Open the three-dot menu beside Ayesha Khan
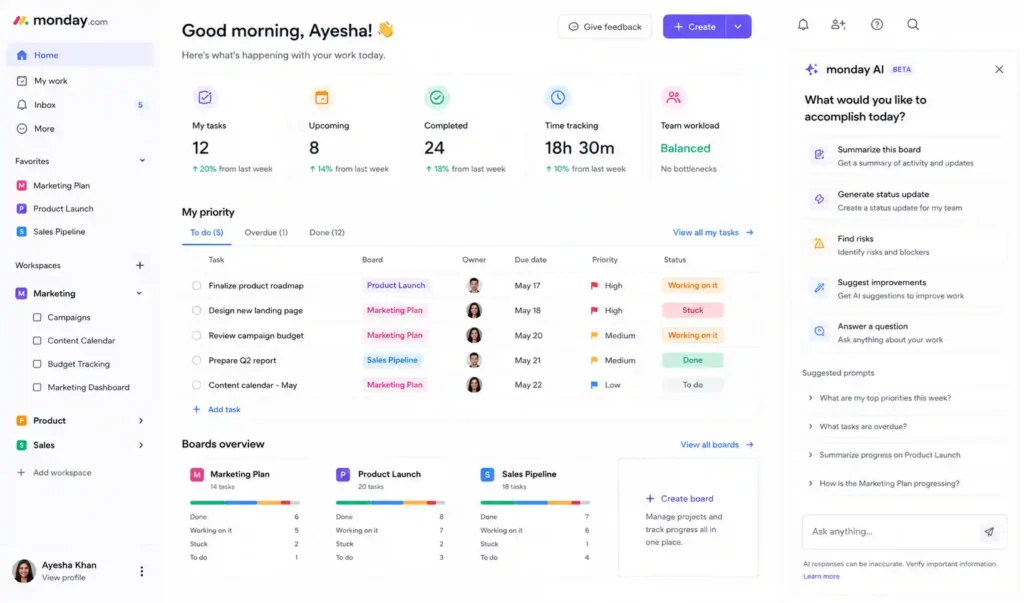This screenshot has width=1024, height=603. tap(142, 572)
